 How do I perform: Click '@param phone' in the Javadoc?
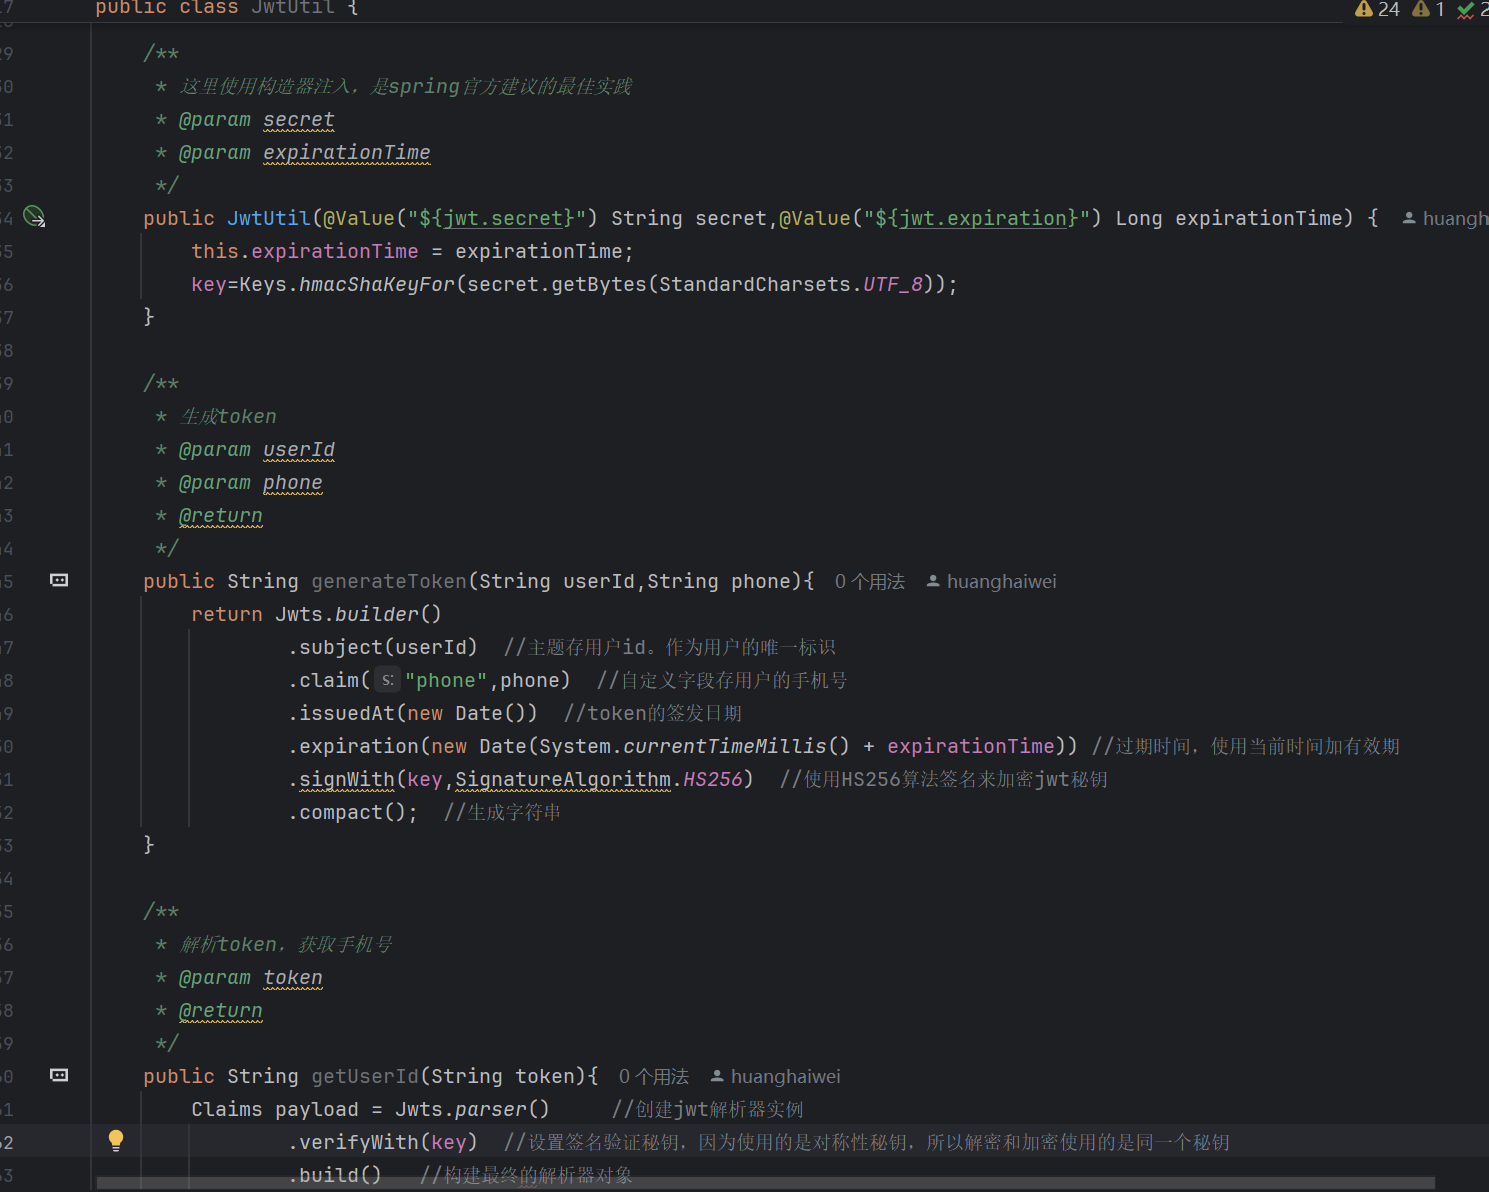coord(251,482)
